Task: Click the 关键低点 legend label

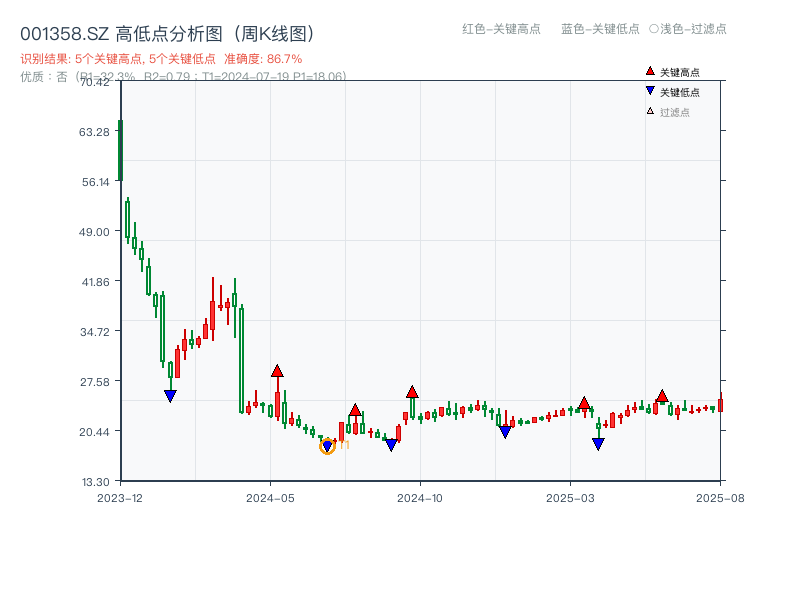Action: [x=680, y=92]
